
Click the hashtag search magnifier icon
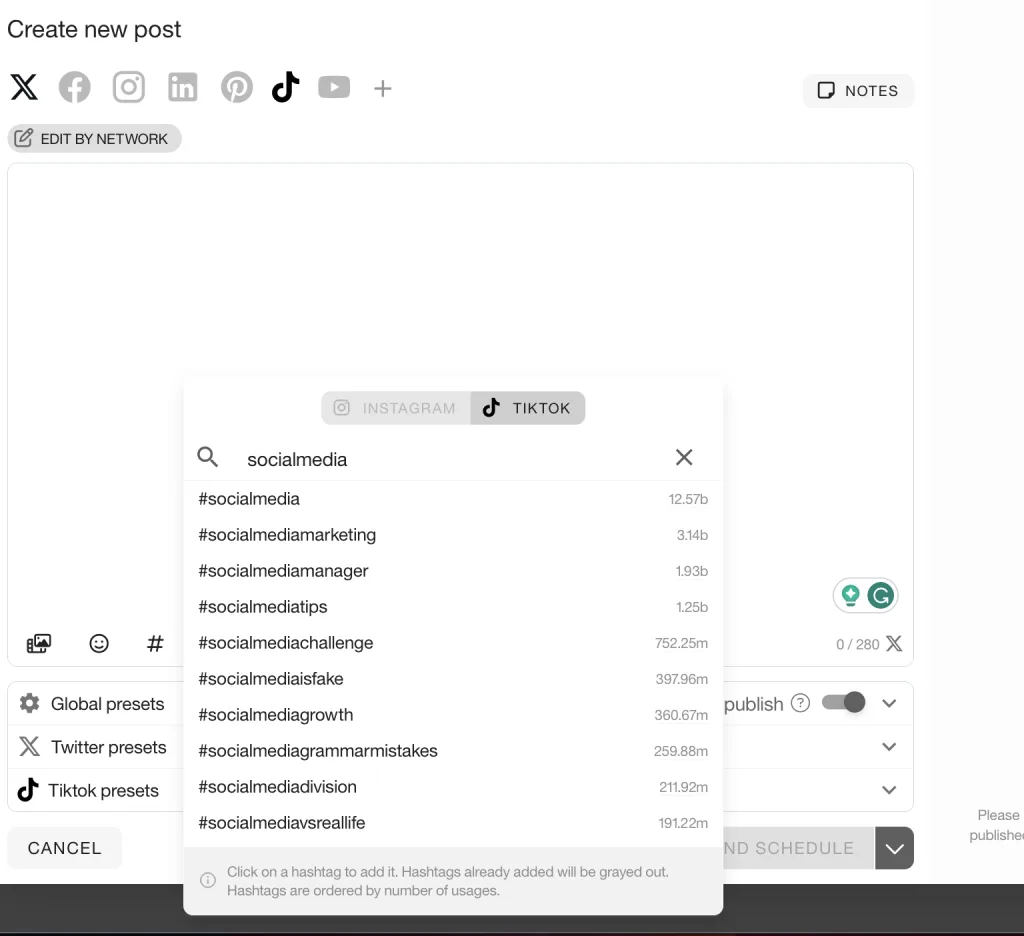208,457
